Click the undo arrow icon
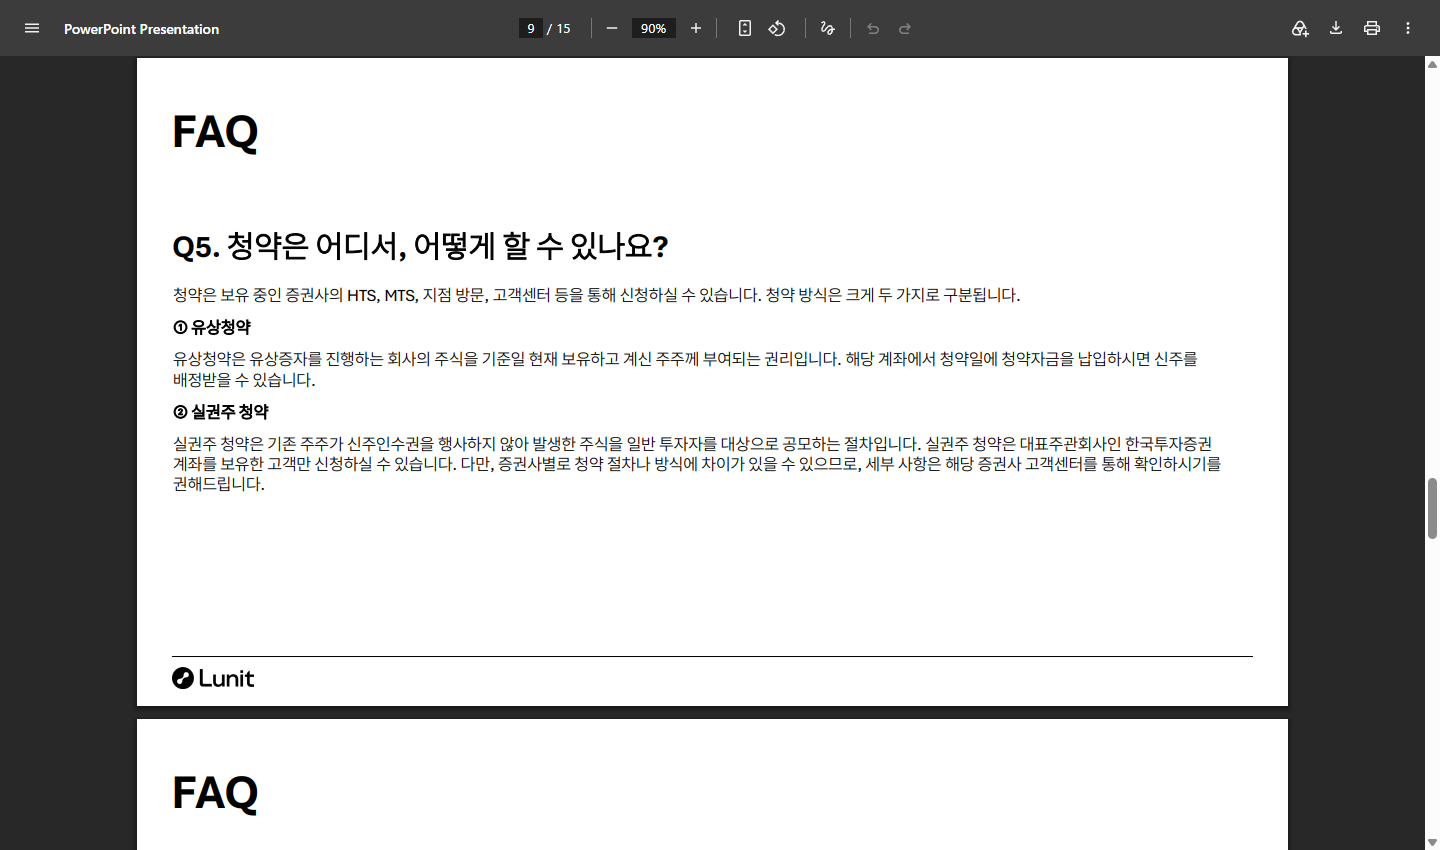This screenshot has width=1440, height=850. click(x=873, y=28)
